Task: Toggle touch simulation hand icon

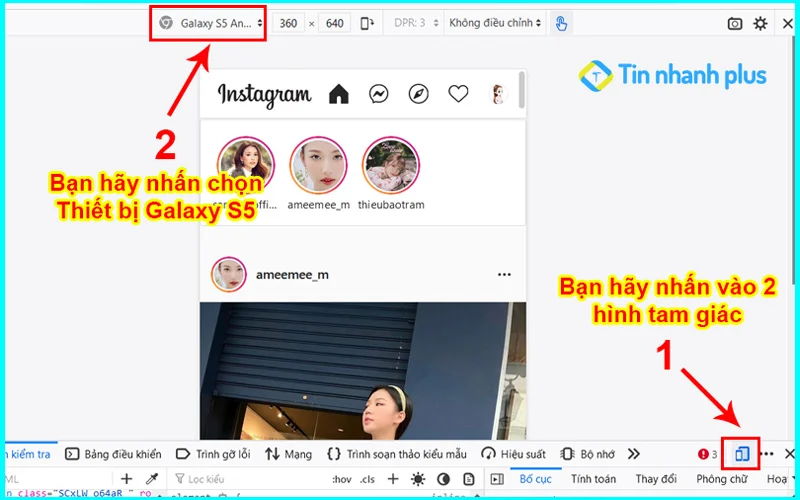Action: (x=561, y=23)
